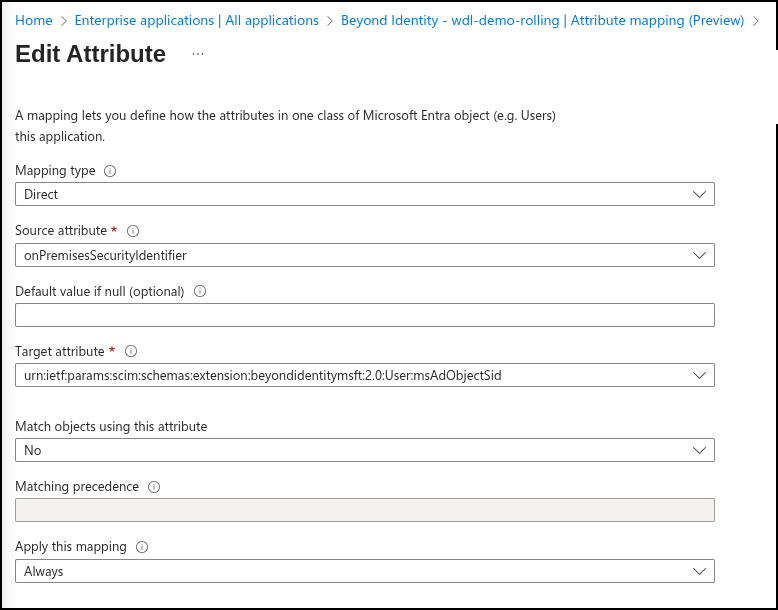
Task: Expand the onPremisesSecurityIdentifier source attribute dropdown
Action: tap(364, 255)
